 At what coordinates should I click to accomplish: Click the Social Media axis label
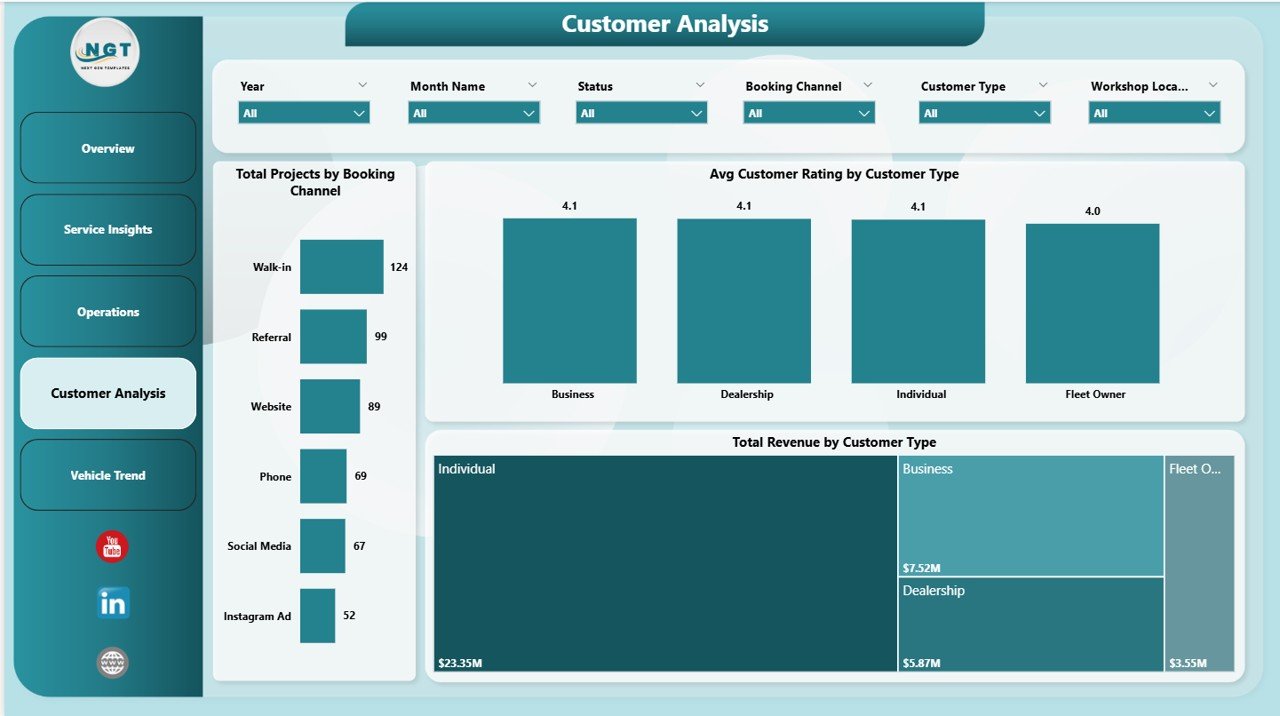point(260,546)
